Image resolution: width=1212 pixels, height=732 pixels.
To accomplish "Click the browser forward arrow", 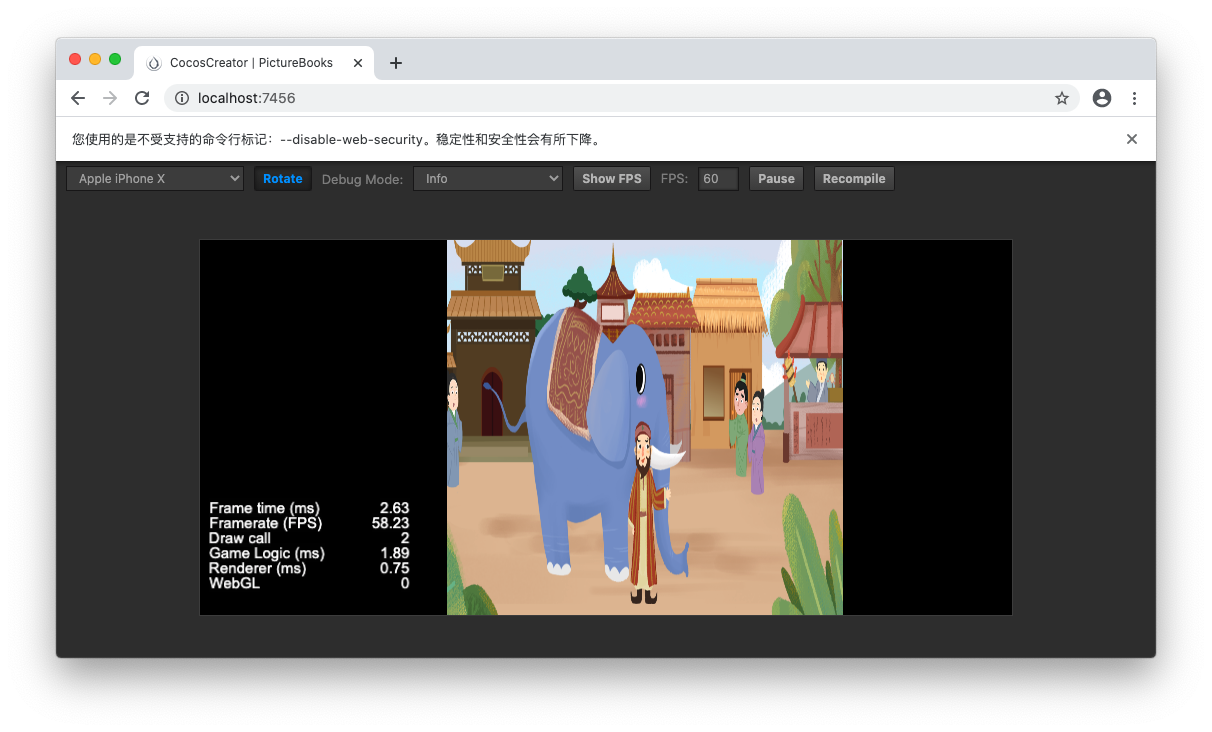I will click(x=110, y=98).
